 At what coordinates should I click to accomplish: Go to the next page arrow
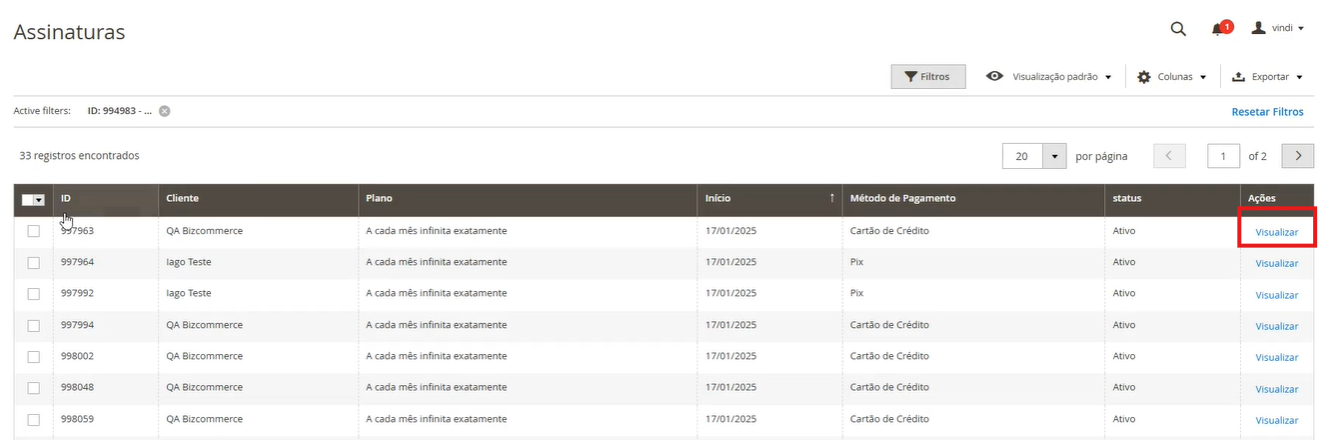pyautogui.click(x=1297, y=156)
